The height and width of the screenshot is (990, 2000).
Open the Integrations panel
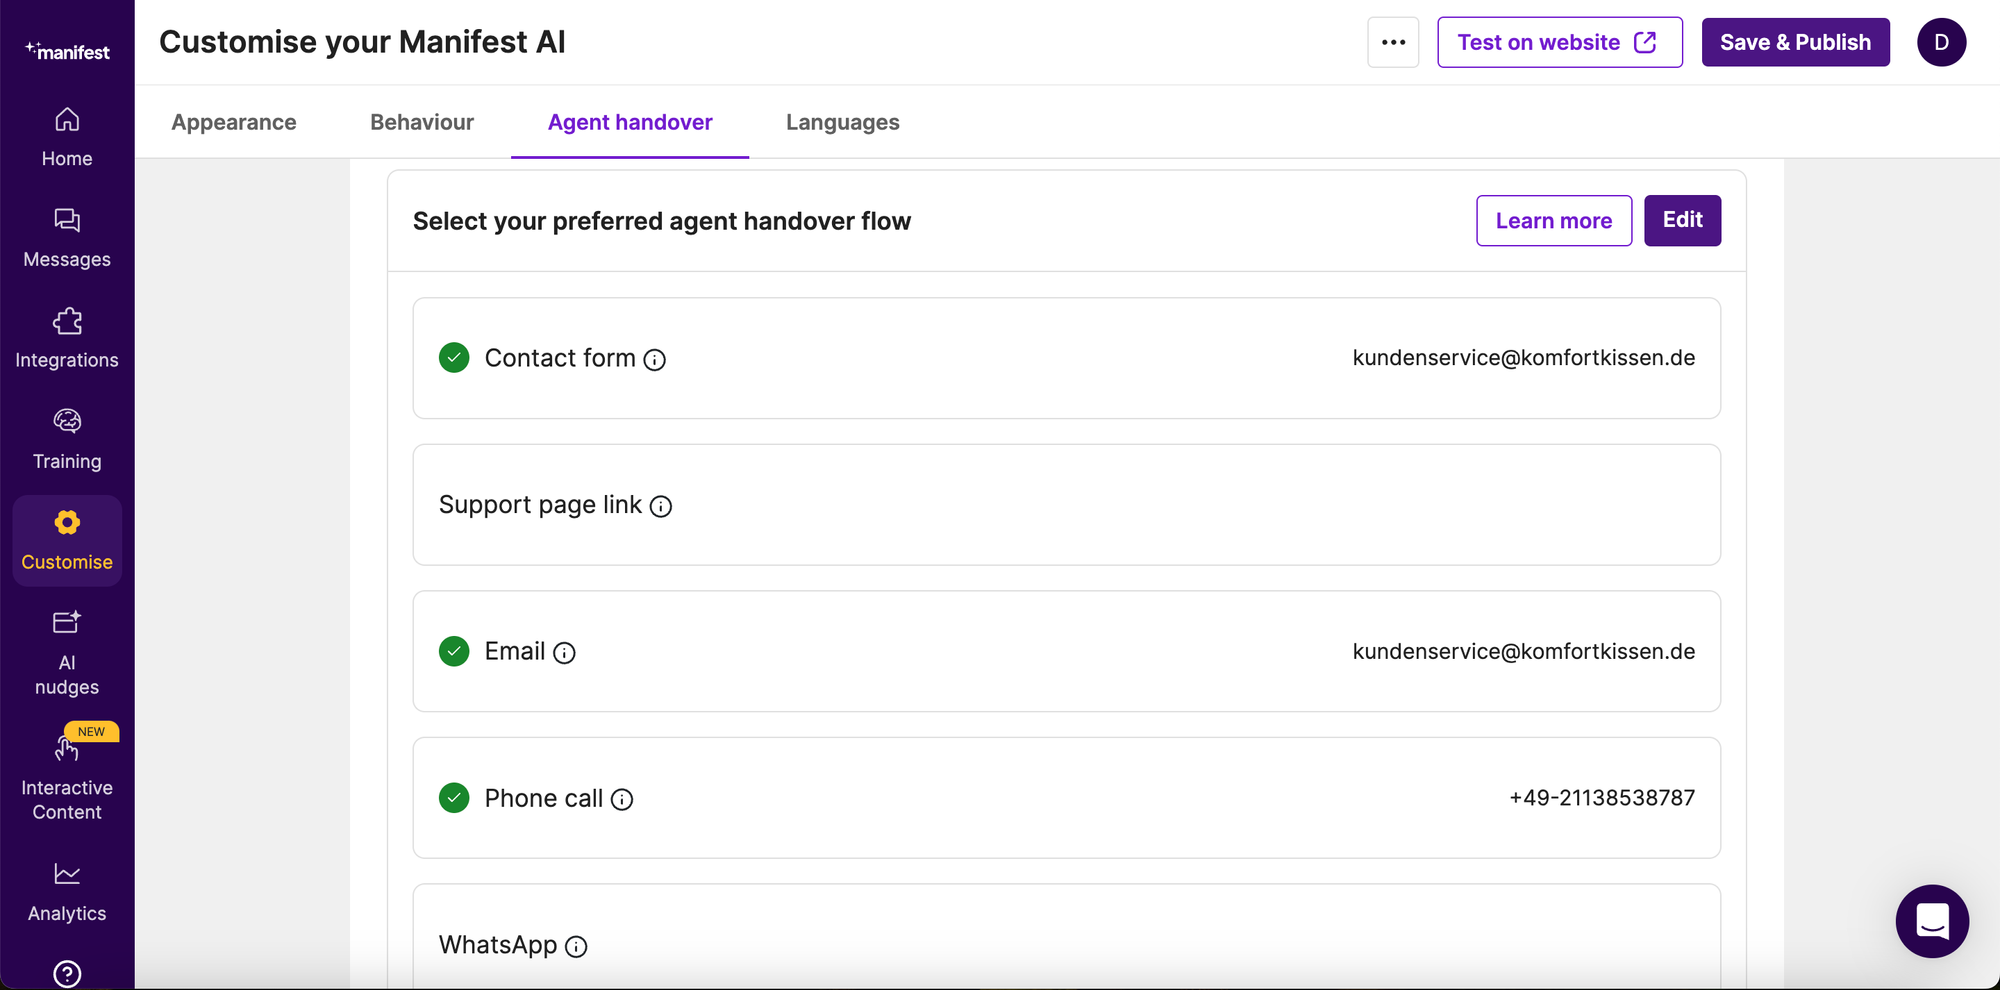[x=66, y=338]
